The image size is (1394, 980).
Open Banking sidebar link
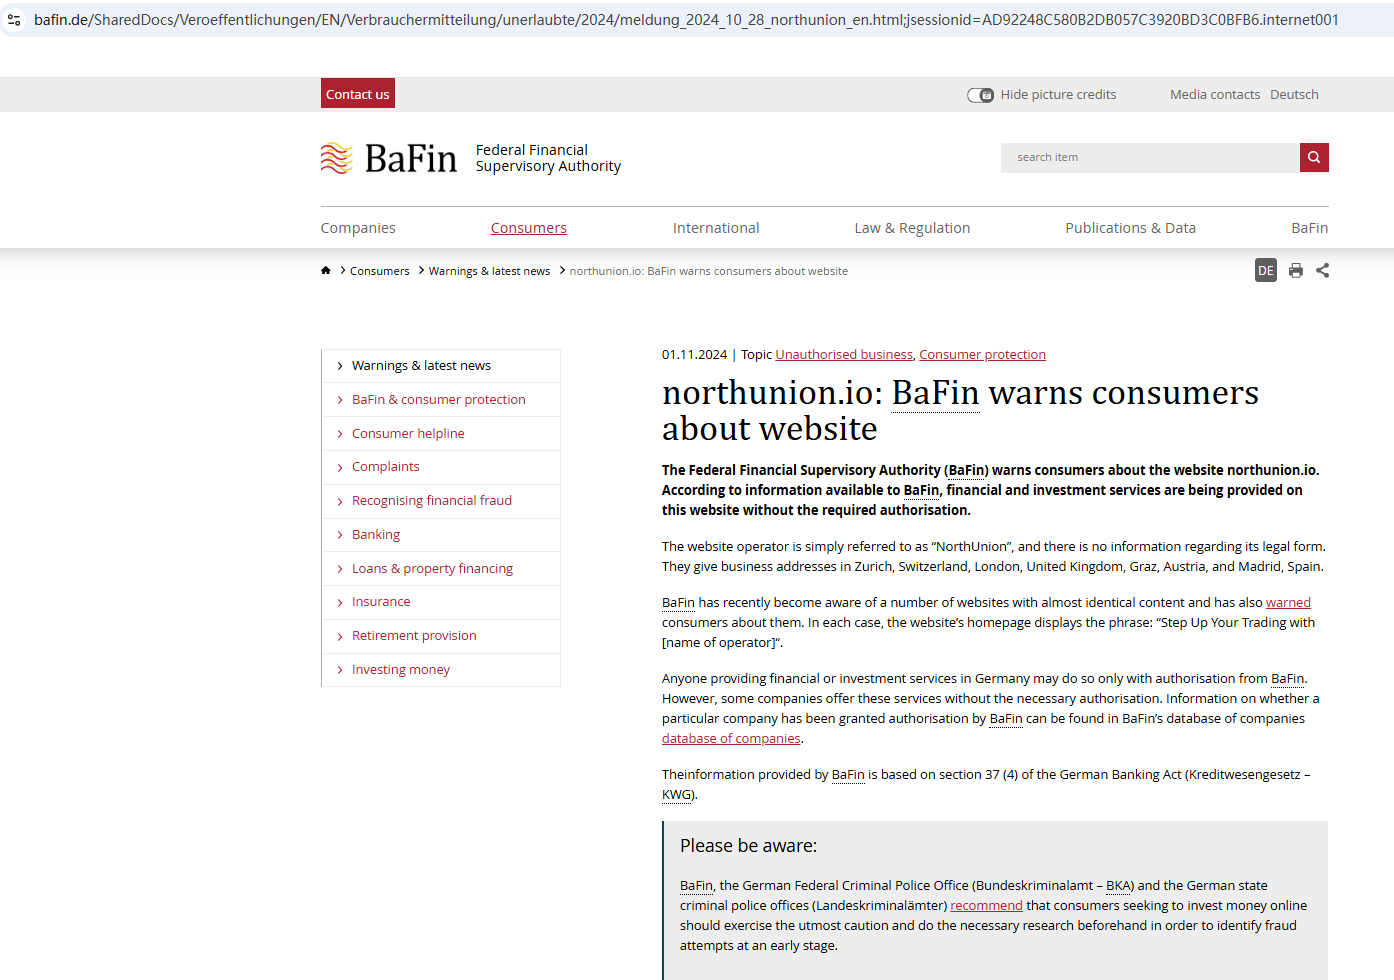tap(376, 535)
